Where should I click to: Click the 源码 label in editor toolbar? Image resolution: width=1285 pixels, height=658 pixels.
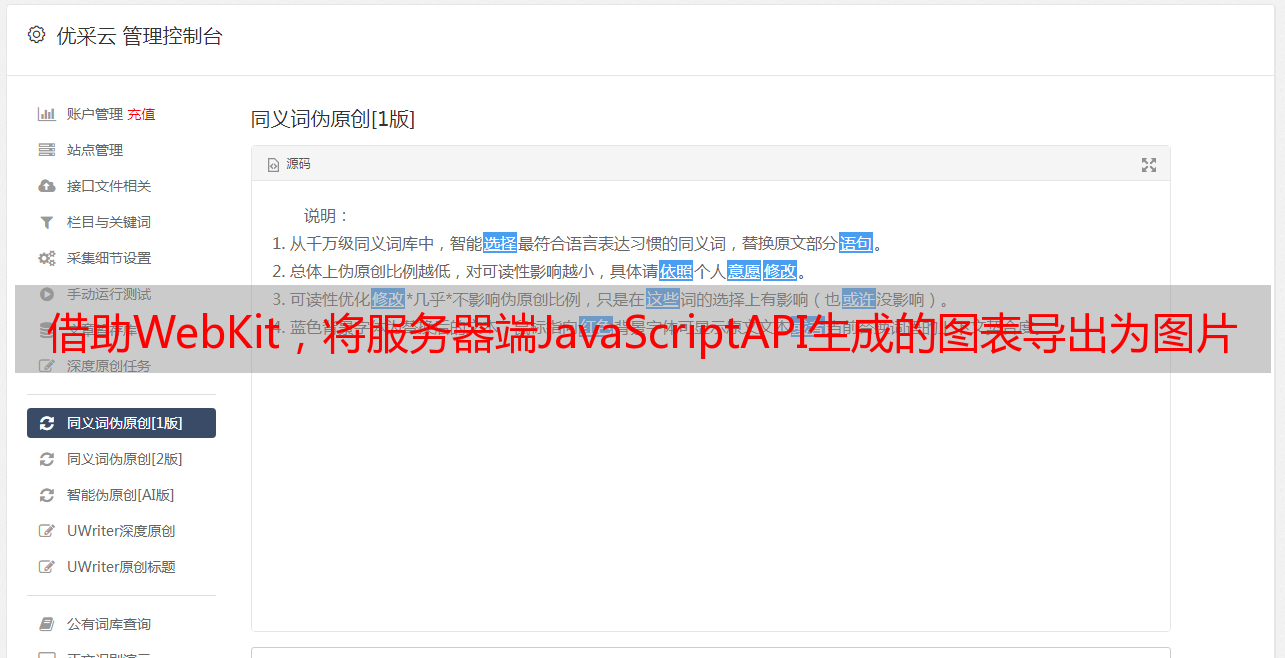[298, 164]
